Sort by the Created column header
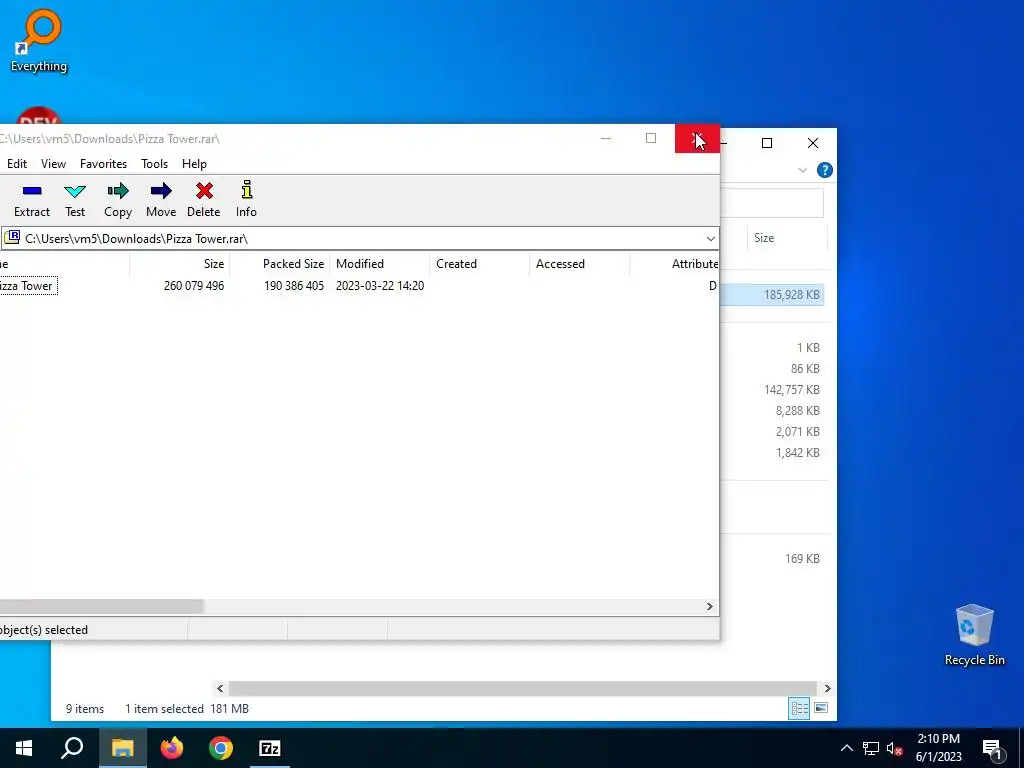This screenshot has height=768, width=1024. [479, 264]
